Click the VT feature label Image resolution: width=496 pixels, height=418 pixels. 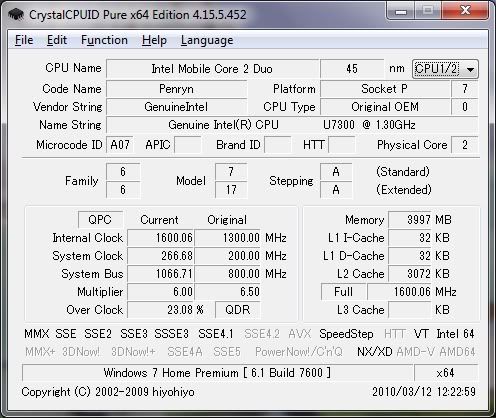pyautogui.click(x=421, y=334)
